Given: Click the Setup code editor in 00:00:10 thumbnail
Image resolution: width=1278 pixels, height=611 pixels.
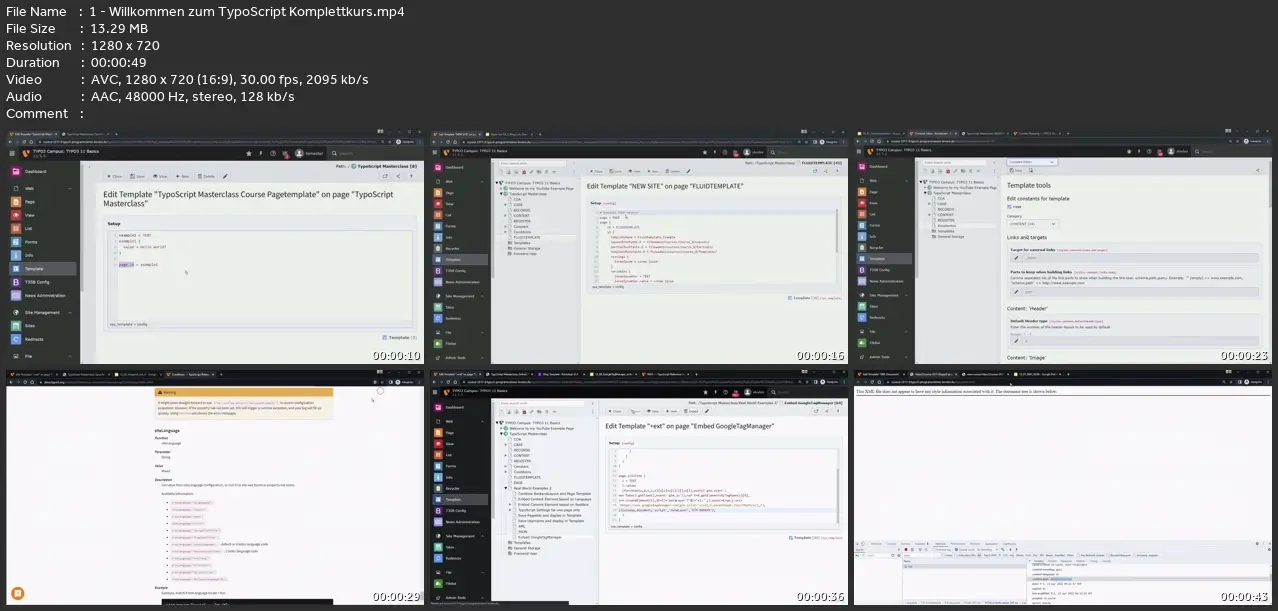Looking at the screenshot, I should (x=260, y=276).
